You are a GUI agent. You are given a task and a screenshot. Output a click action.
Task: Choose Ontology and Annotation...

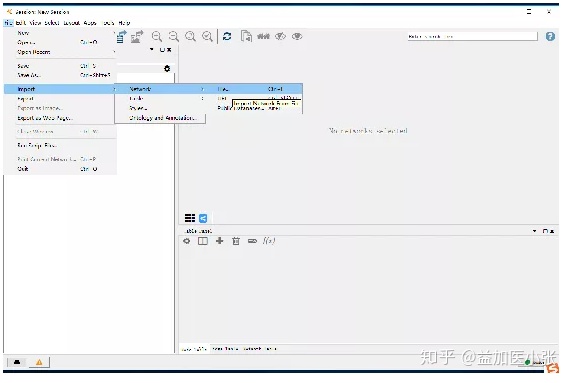[x=160, y=118]
